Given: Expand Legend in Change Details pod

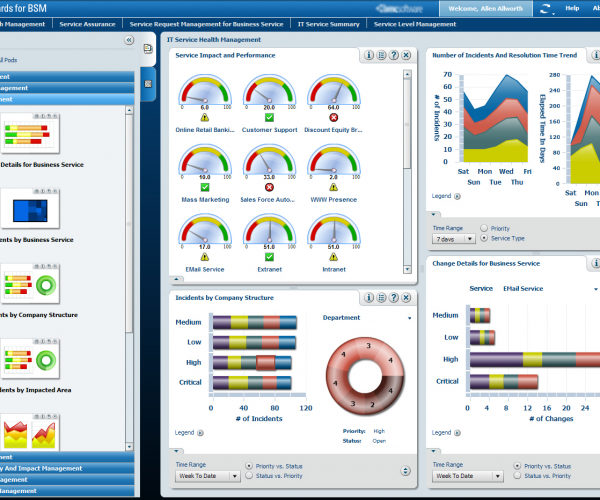Looking at the screenshot, I should click(457, 433).
